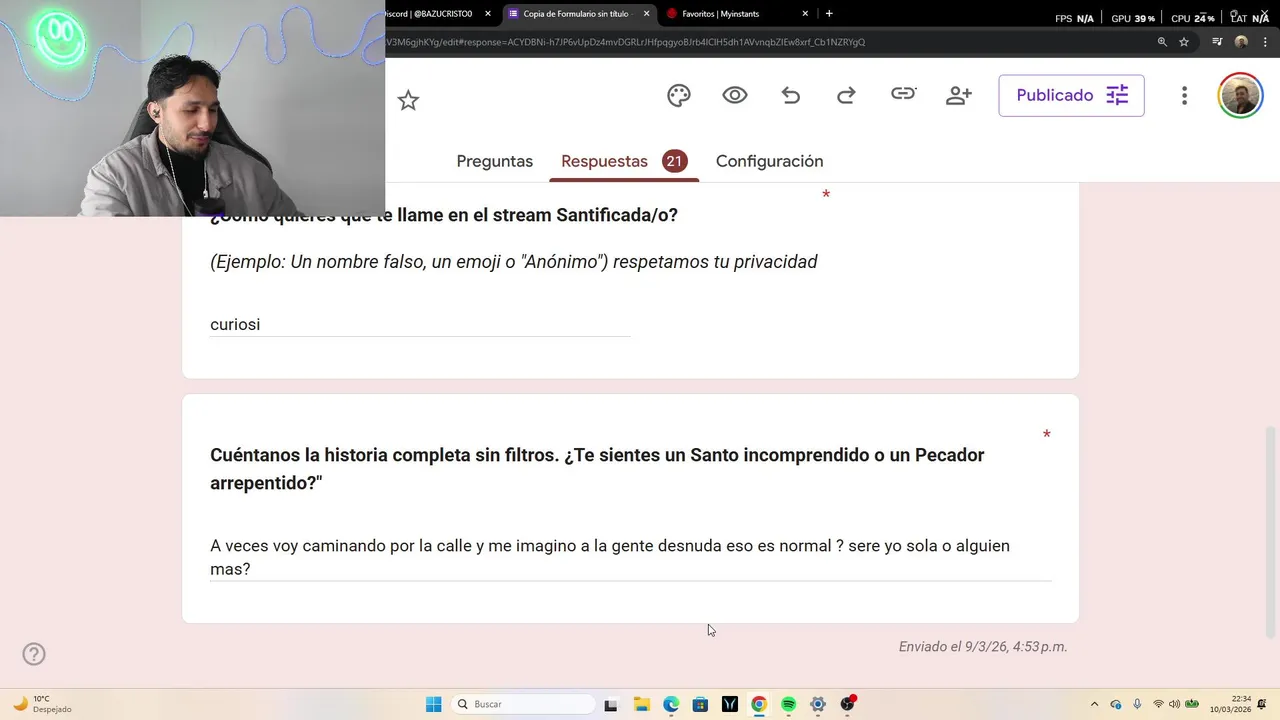Open the Wi-Fi network tray icon
This screenshot has height=720, width=1280.
coord(1158,704)
